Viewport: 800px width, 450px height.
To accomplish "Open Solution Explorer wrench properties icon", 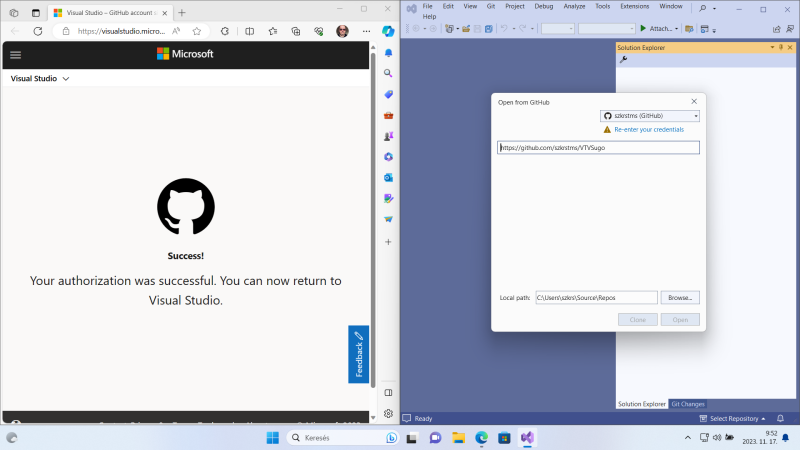I will [623, 60].
